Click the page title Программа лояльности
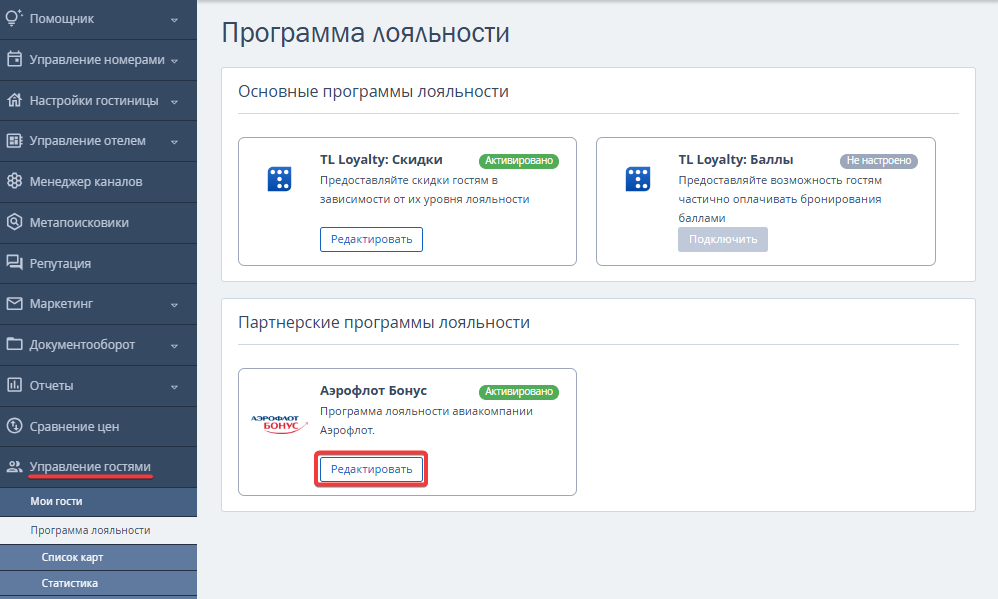The image size is (998, 599). point(365,33)
